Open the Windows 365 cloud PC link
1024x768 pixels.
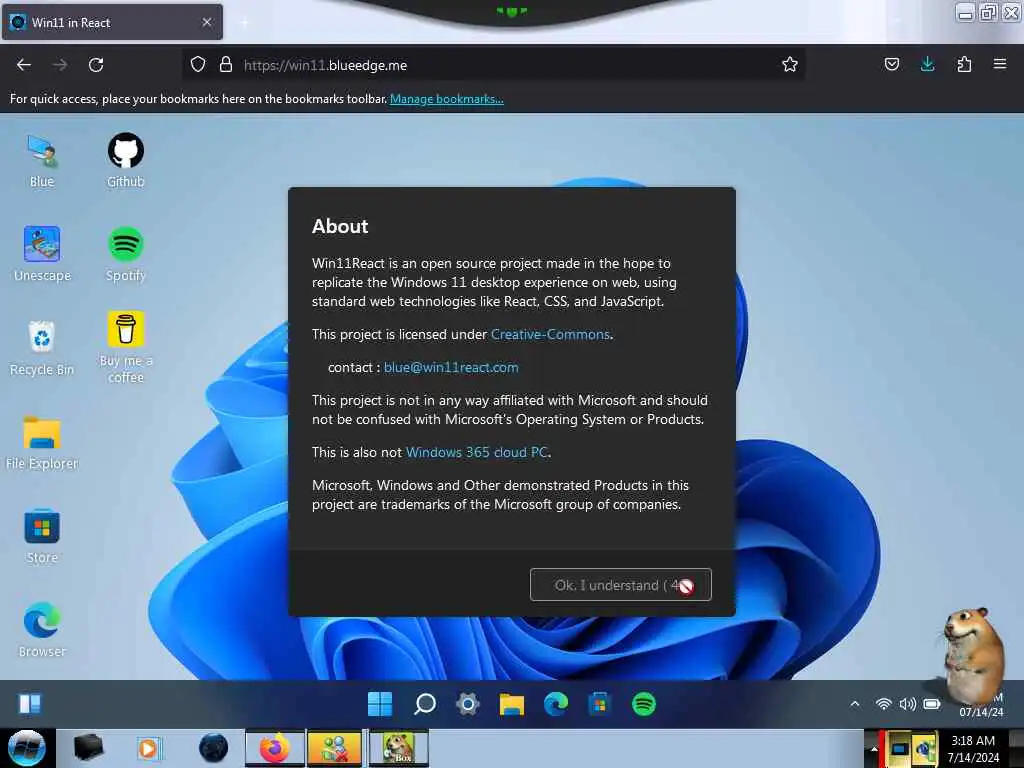[477, 452]
